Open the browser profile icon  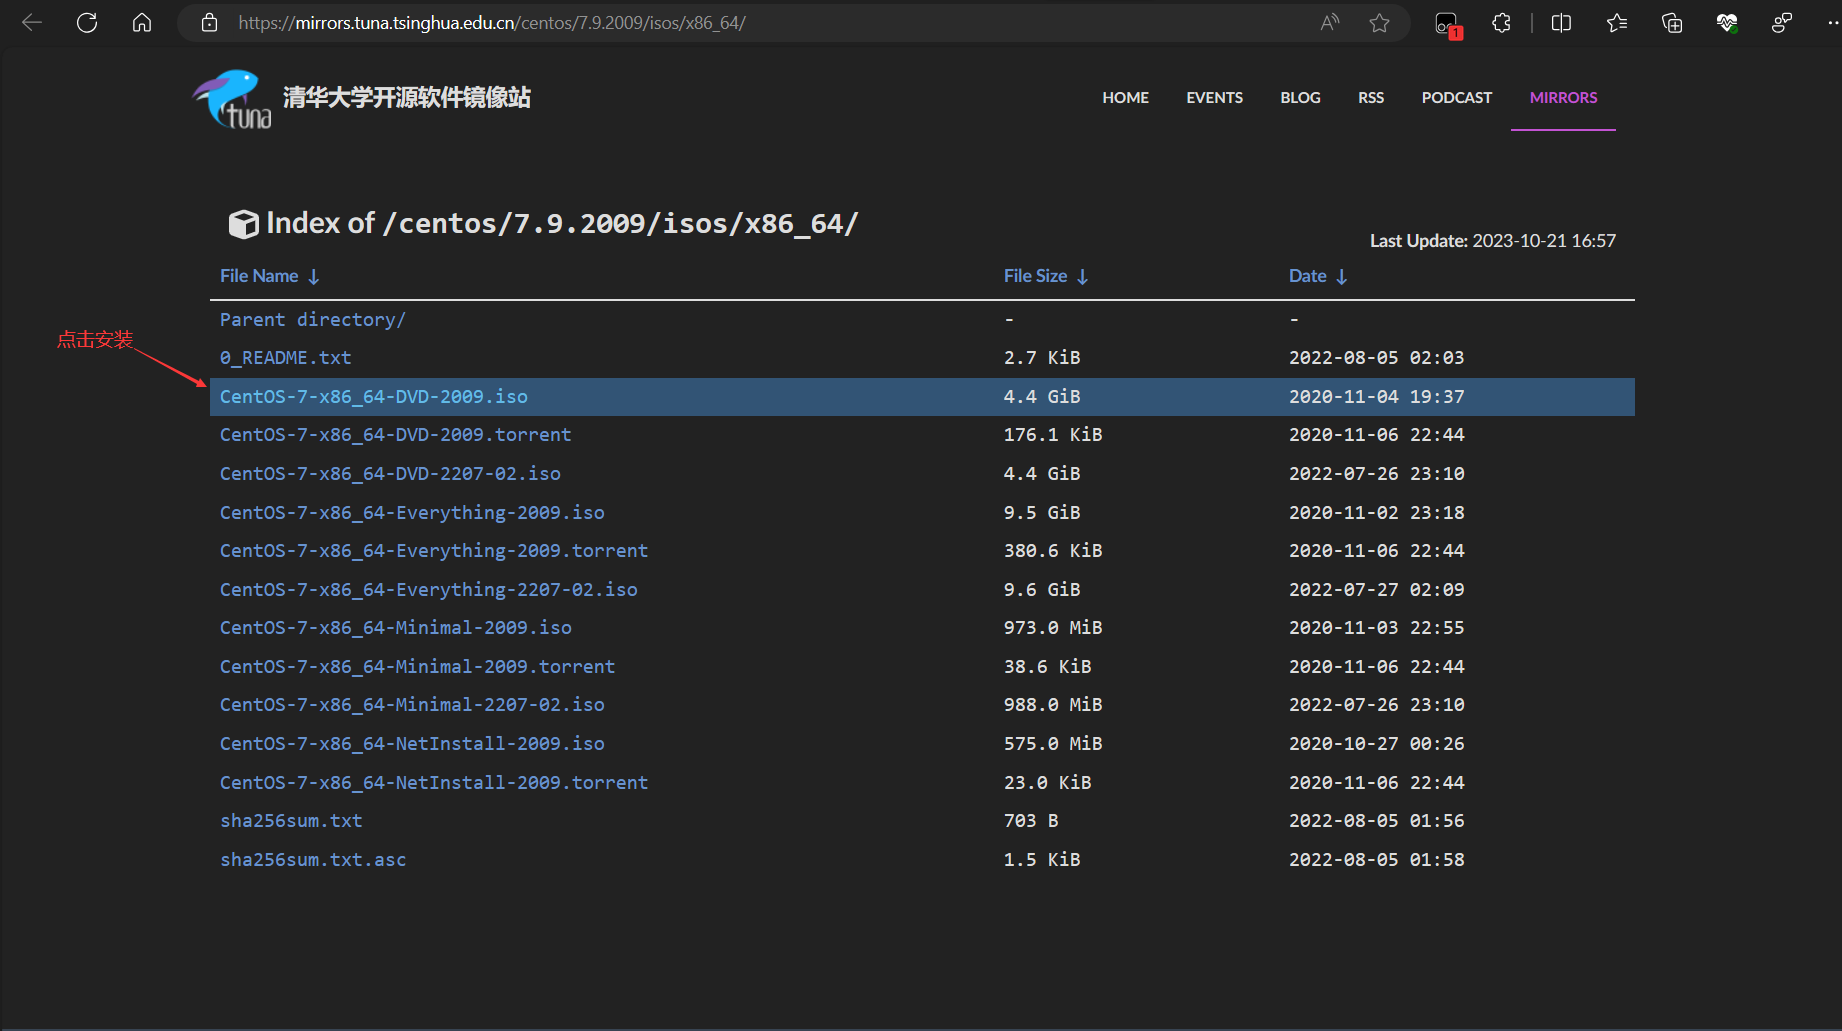click(x=1781, y=22)
